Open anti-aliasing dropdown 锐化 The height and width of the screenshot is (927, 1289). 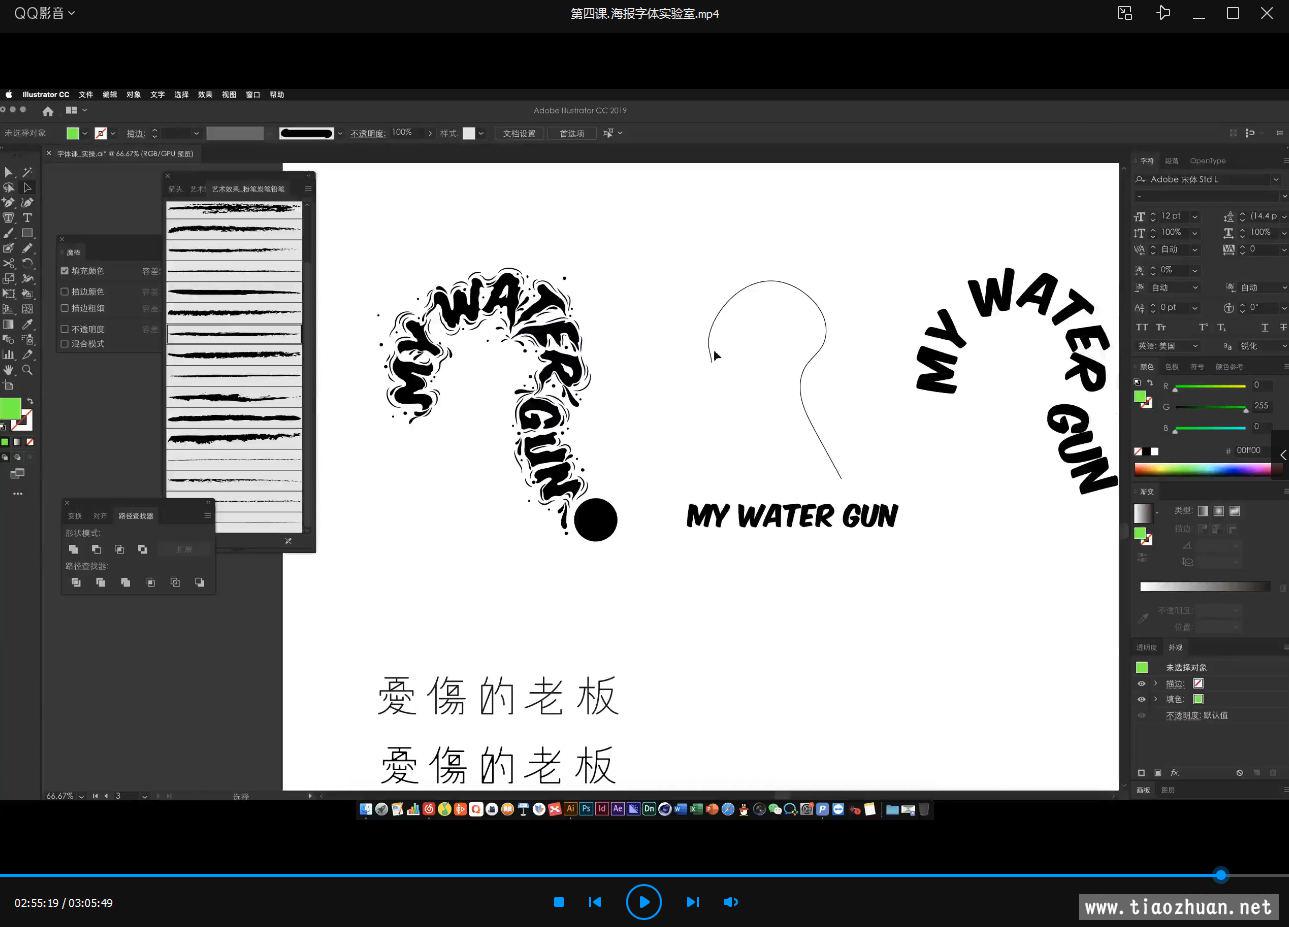coord(1285,346)
